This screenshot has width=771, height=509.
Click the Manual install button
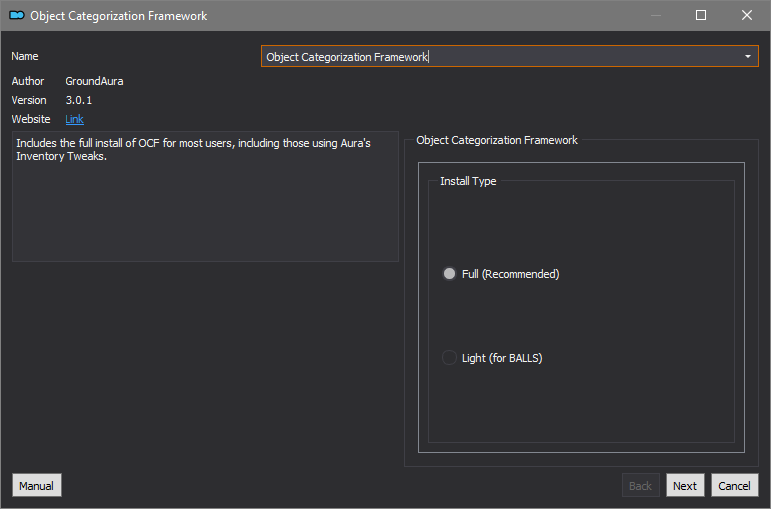pyautogui.click(x=37, y=485)
